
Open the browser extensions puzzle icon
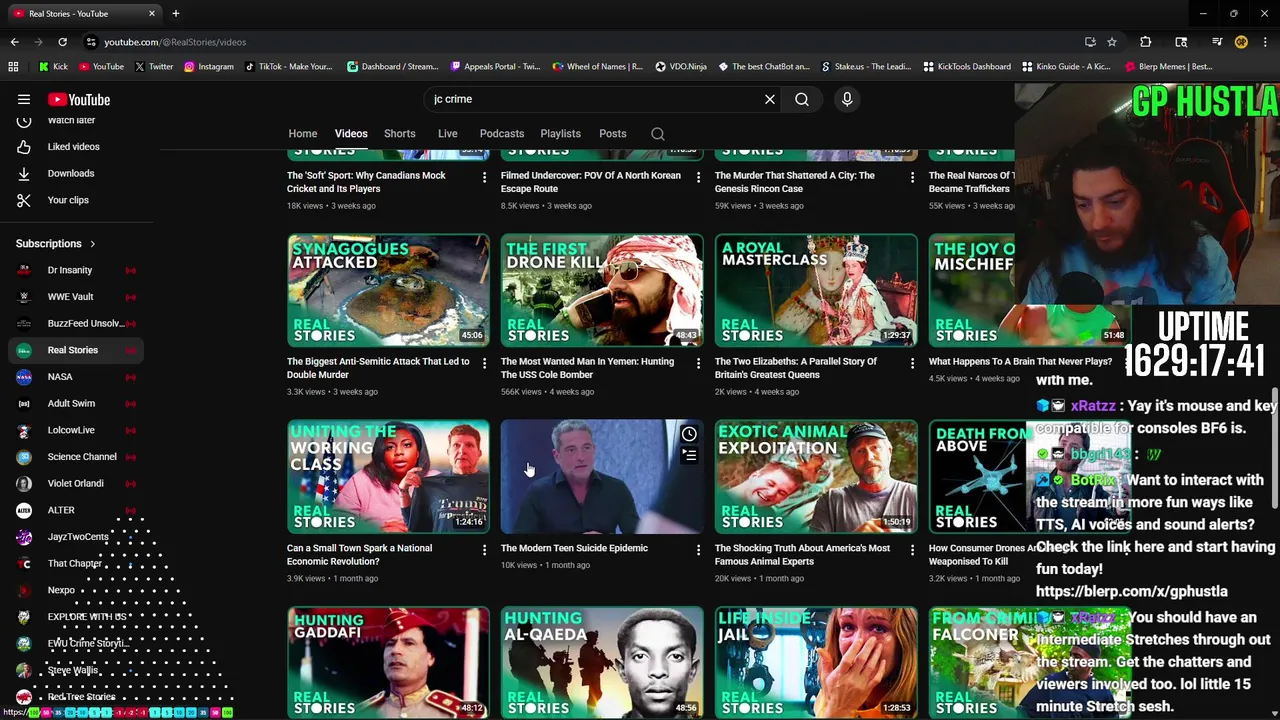[x=1145, y=42]
